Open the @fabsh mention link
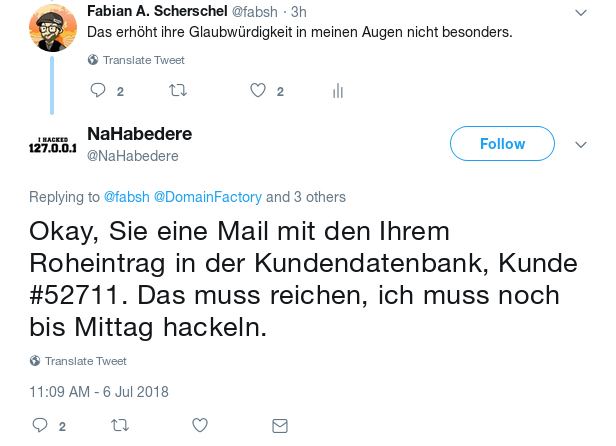This screenshot has width=616, height=446. (126, 197)
